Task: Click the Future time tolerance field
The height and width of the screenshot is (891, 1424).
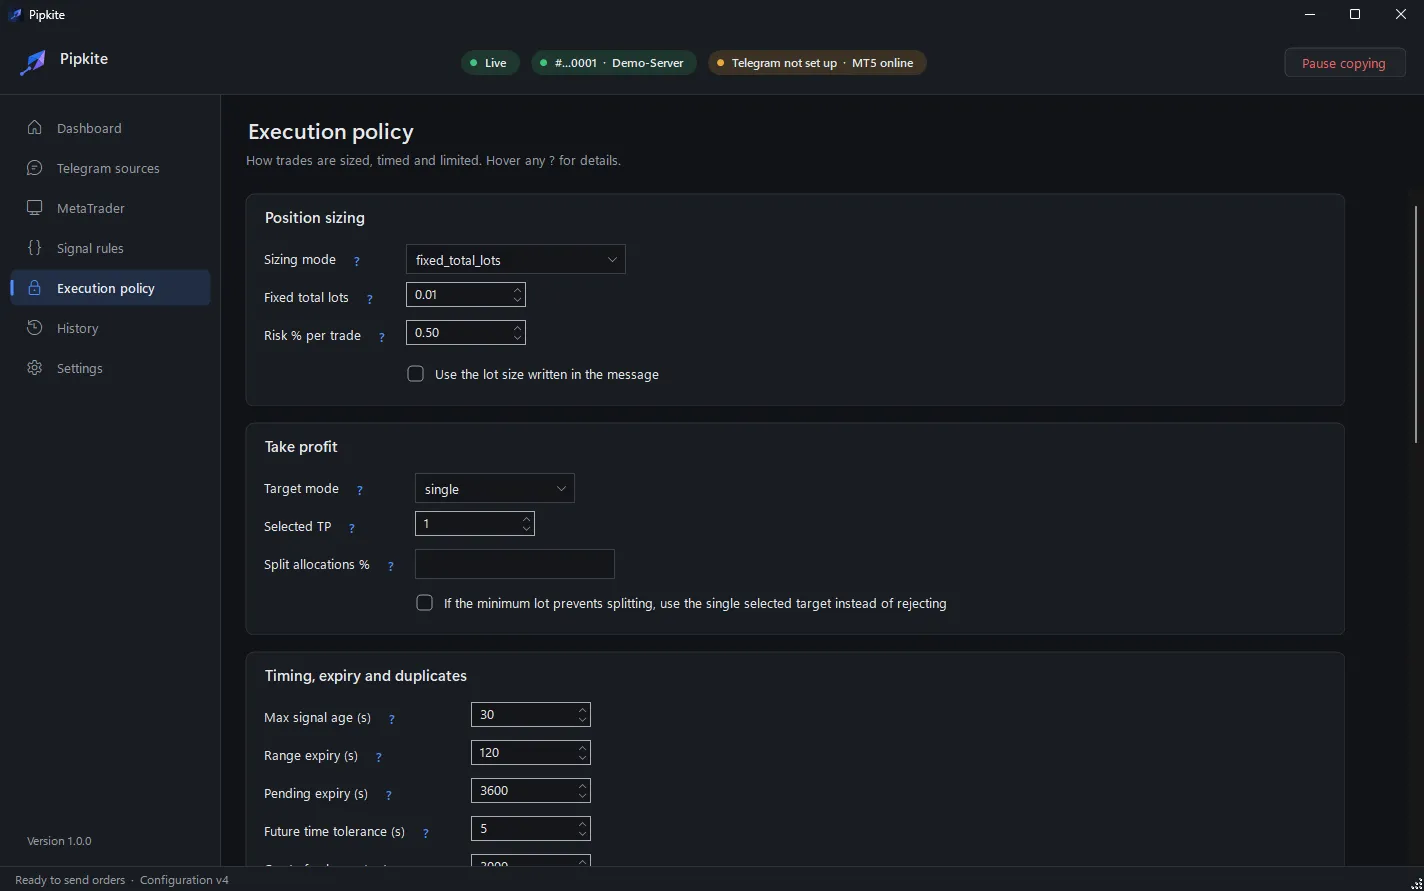Action: click(531, 829)
